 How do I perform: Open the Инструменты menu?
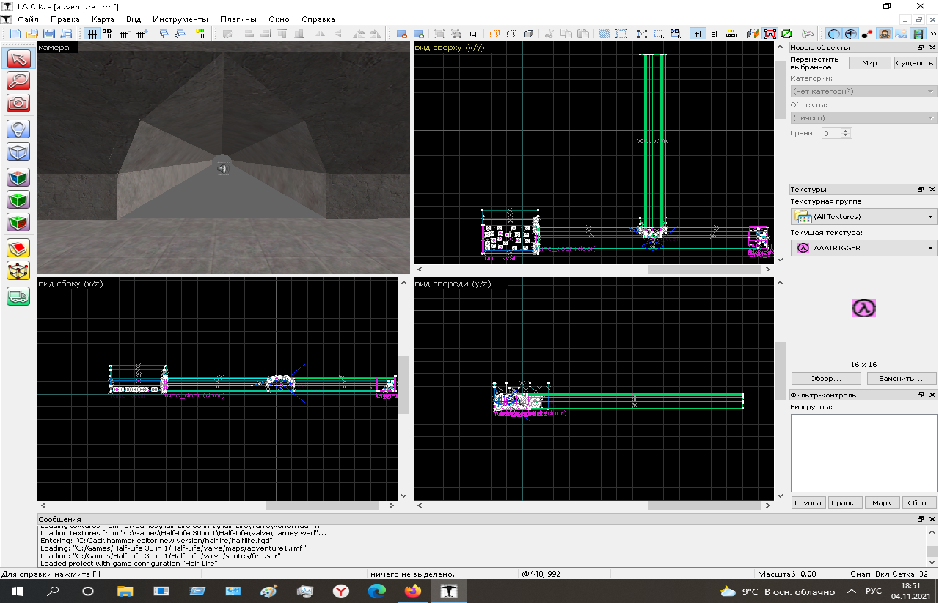point(180,19)
